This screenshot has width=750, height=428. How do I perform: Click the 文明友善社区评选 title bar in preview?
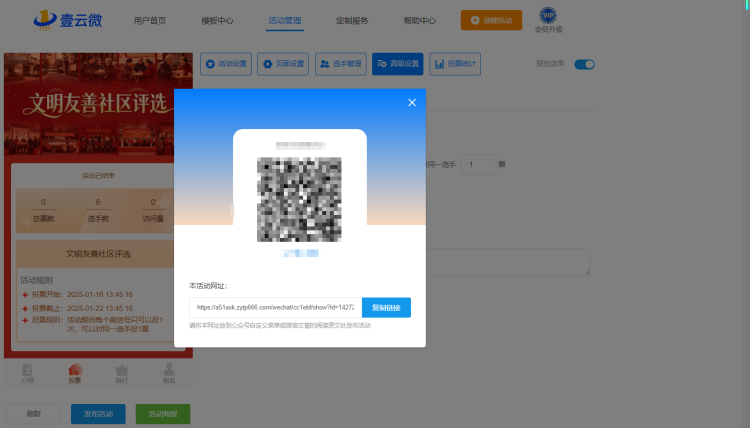[x=96, y=254]
